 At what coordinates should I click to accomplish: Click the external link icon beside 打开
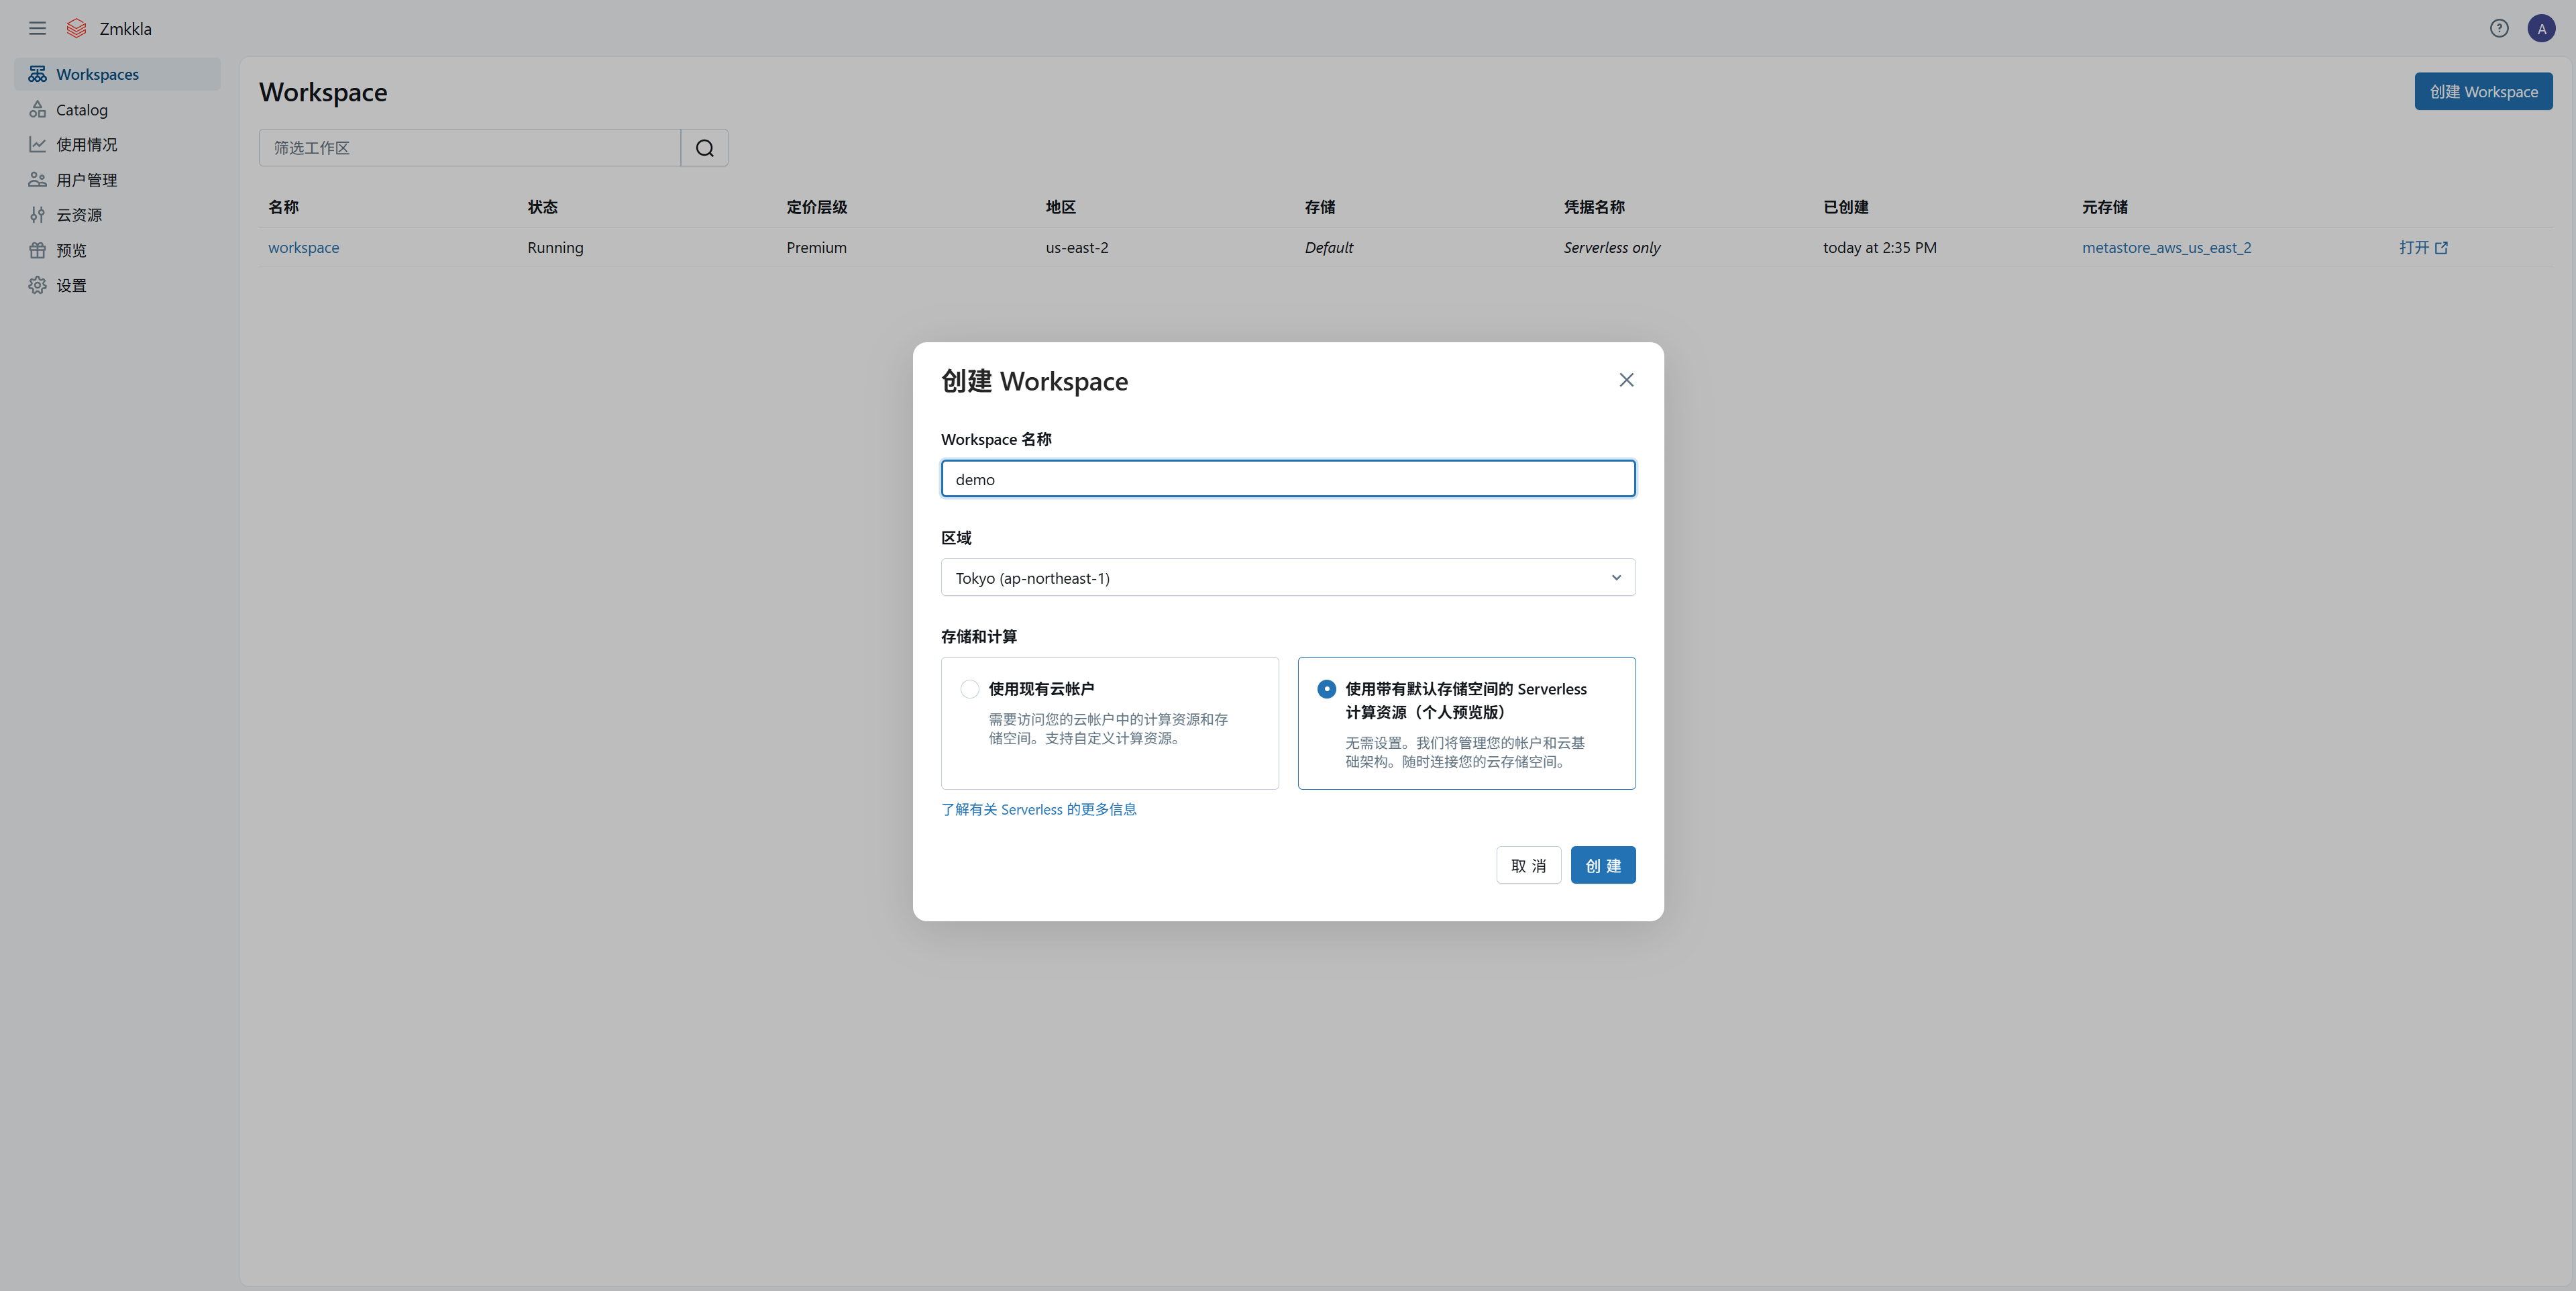coord(2441,248)
